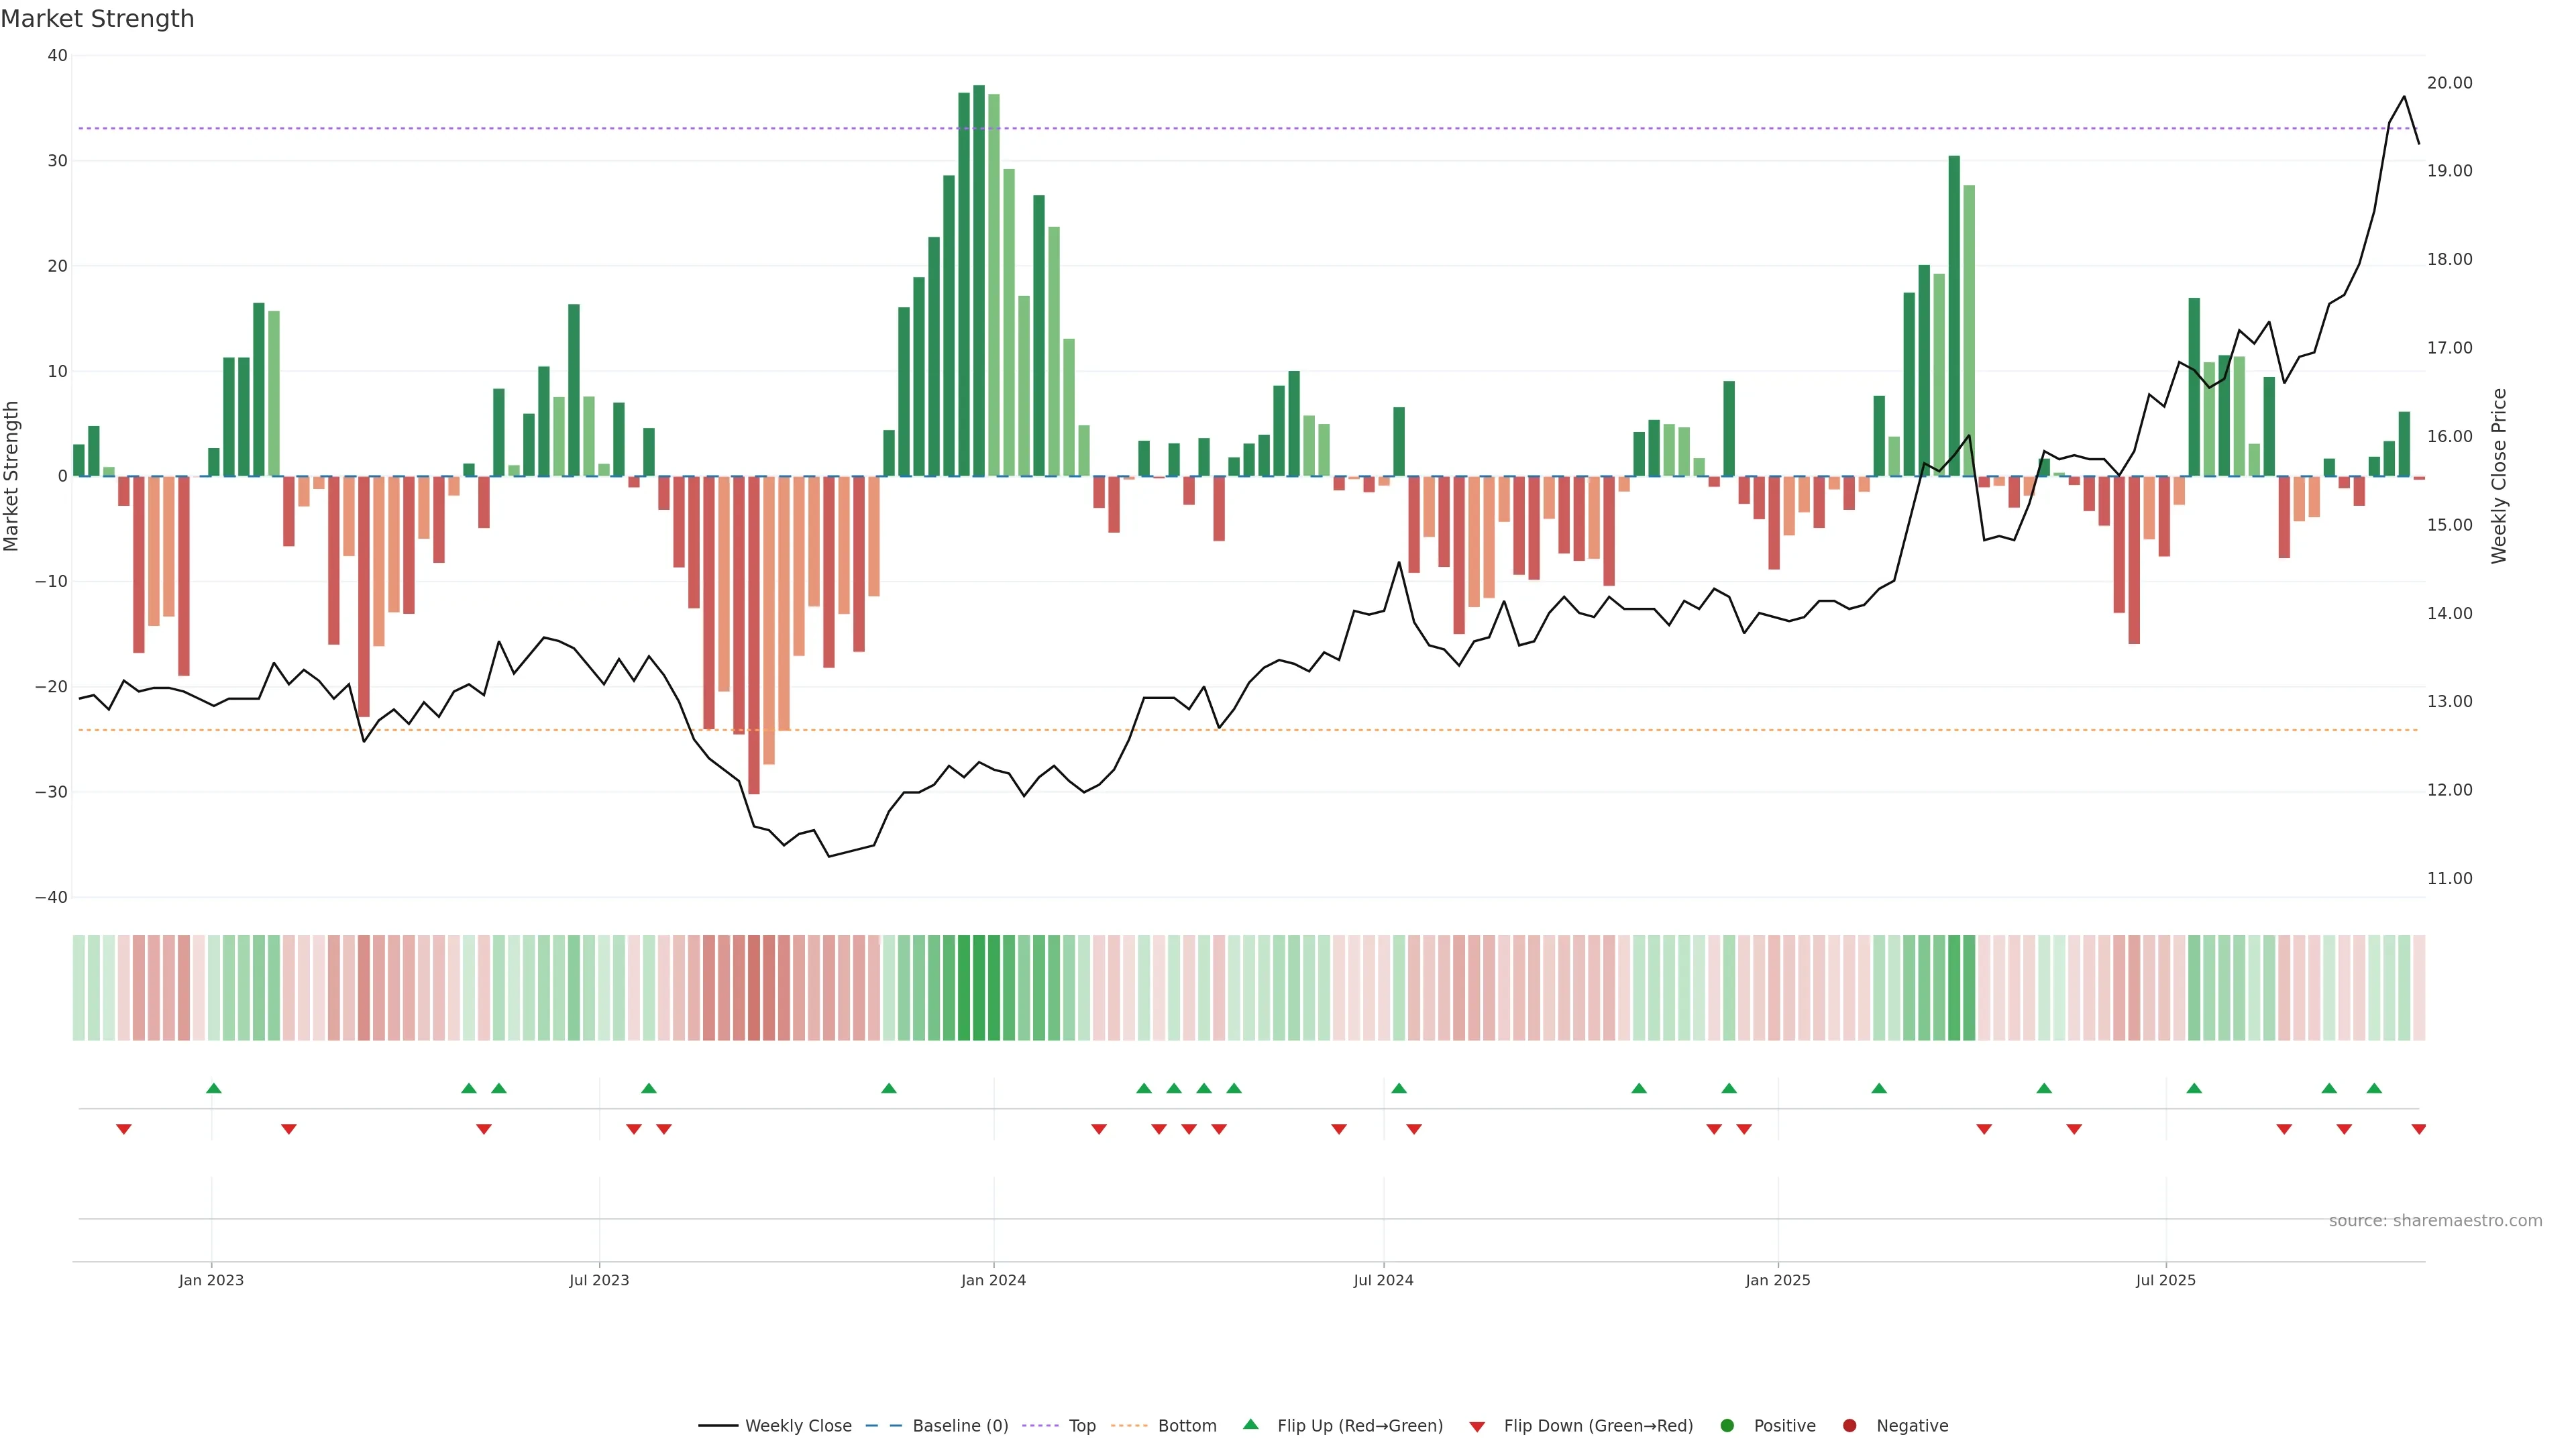Click the last red flip-down triangle at far right

[2418, 1129]
